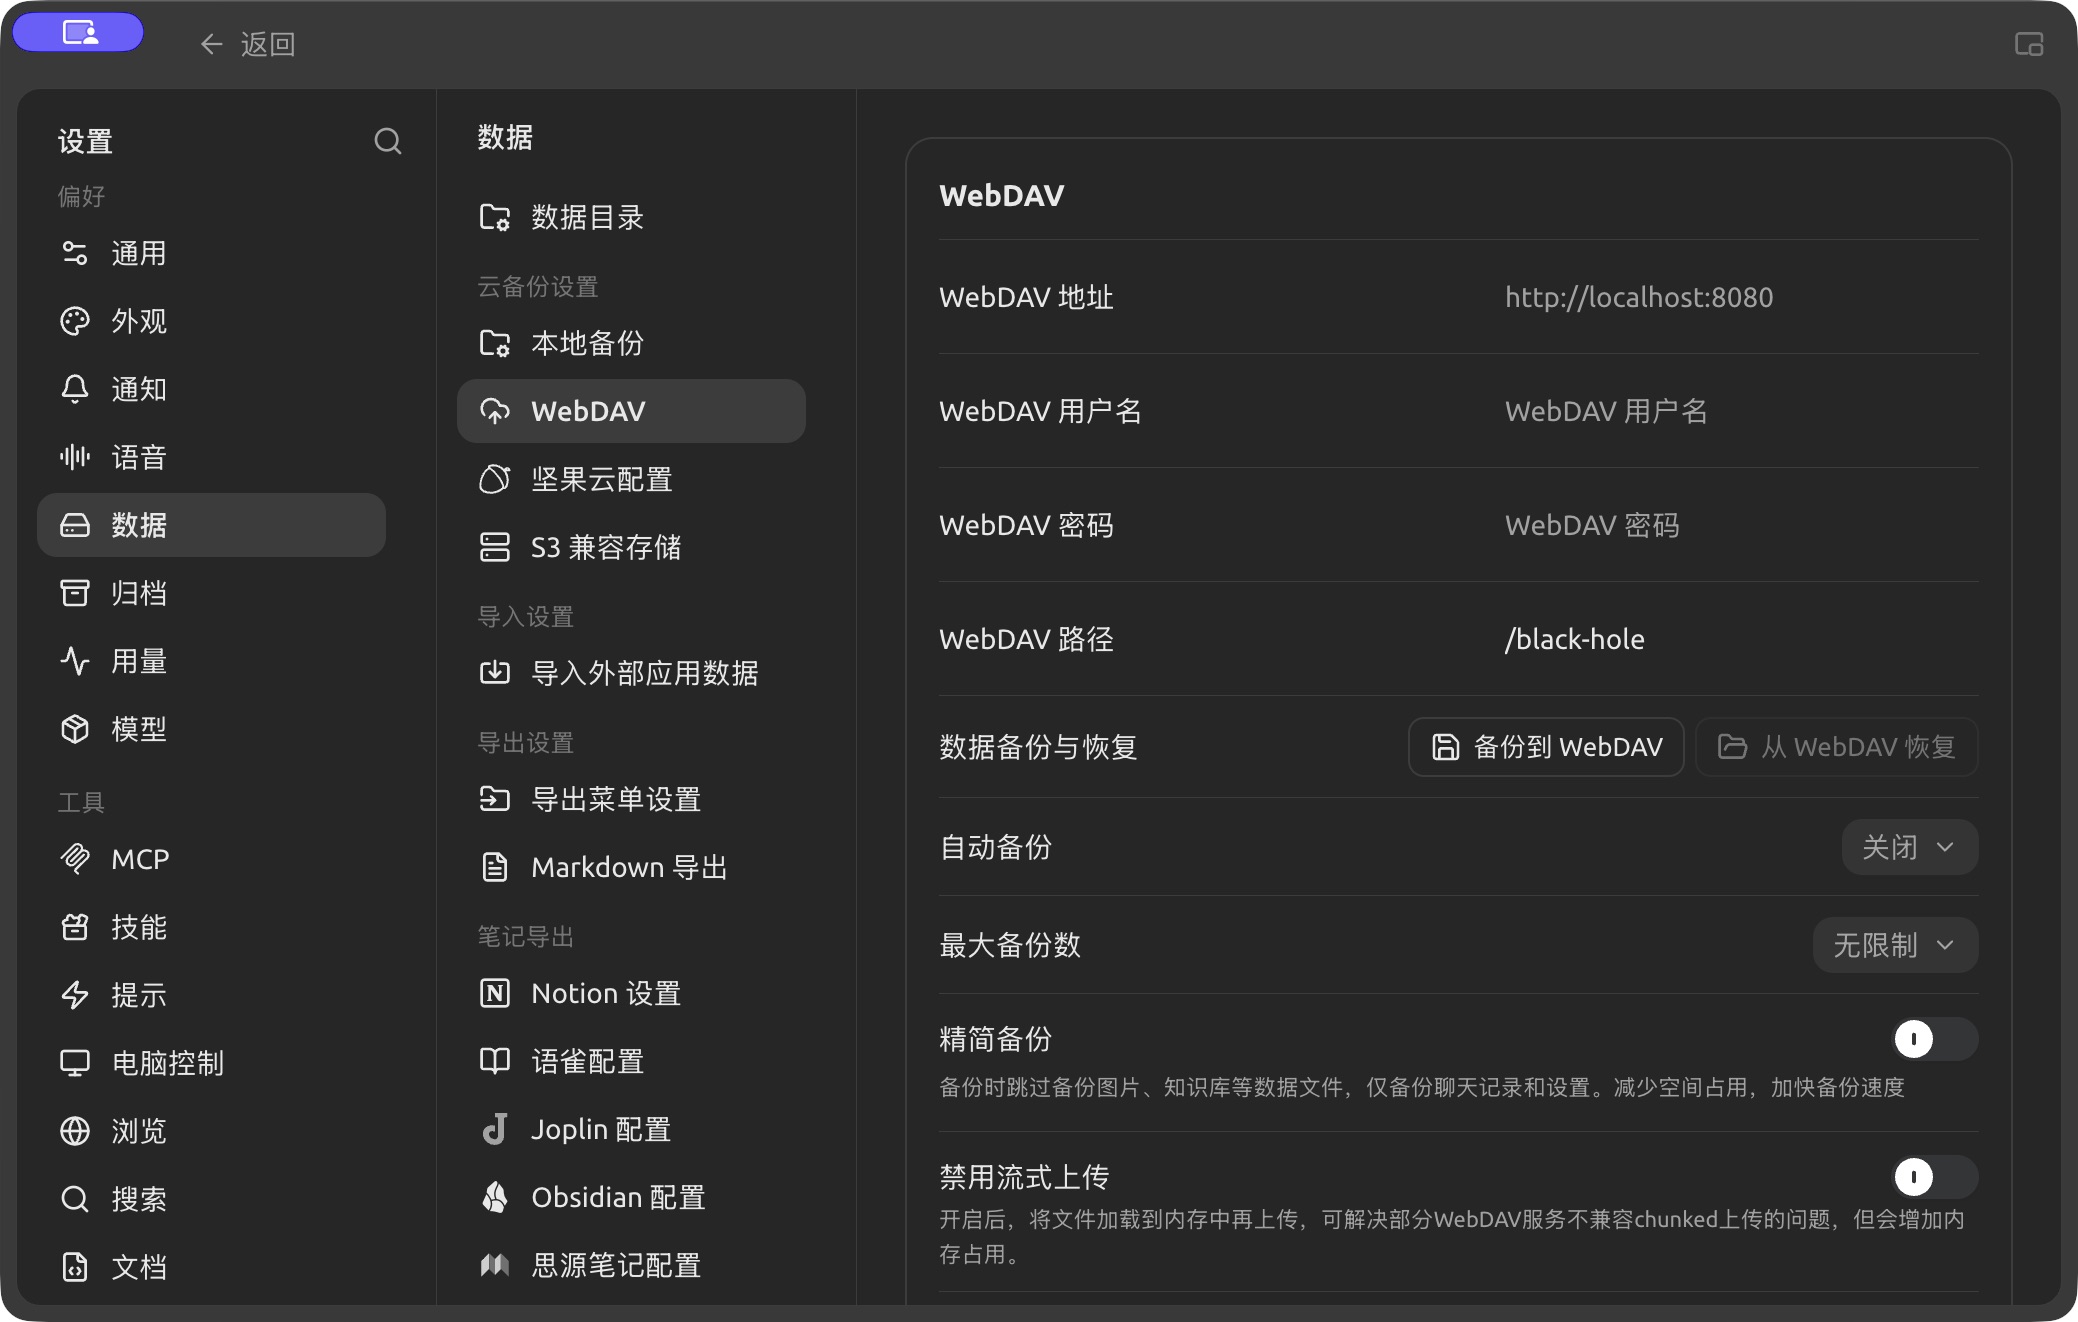Open Joplin 配置 page

631,1129
